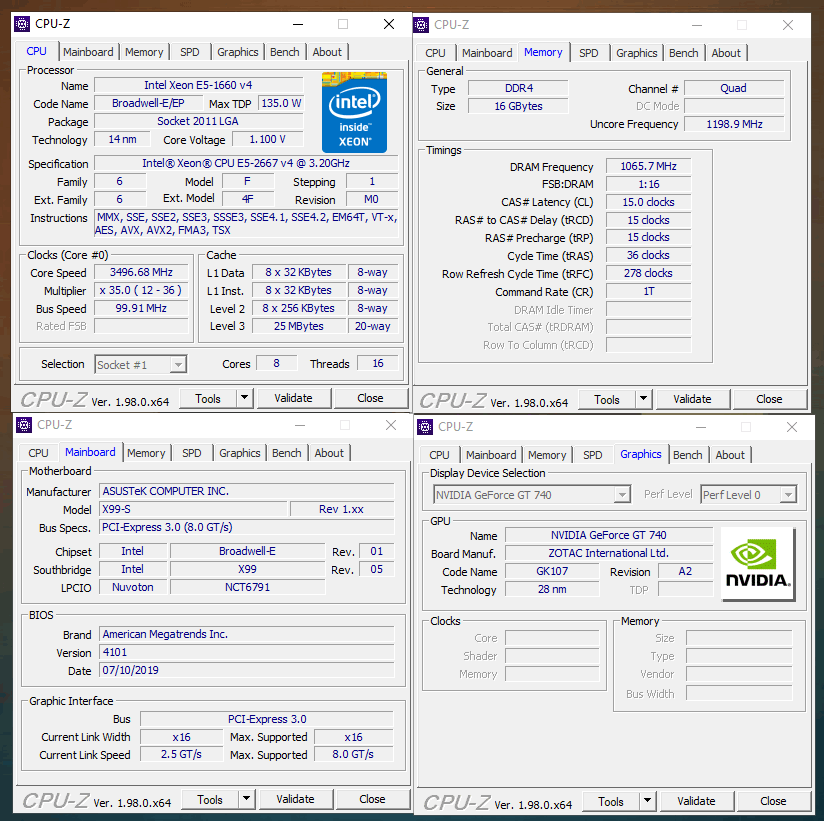824x821 pixels.
Task: Click the BIOS date '07/10/2019'
Action: pyautogui.click(x=247, y=670)
